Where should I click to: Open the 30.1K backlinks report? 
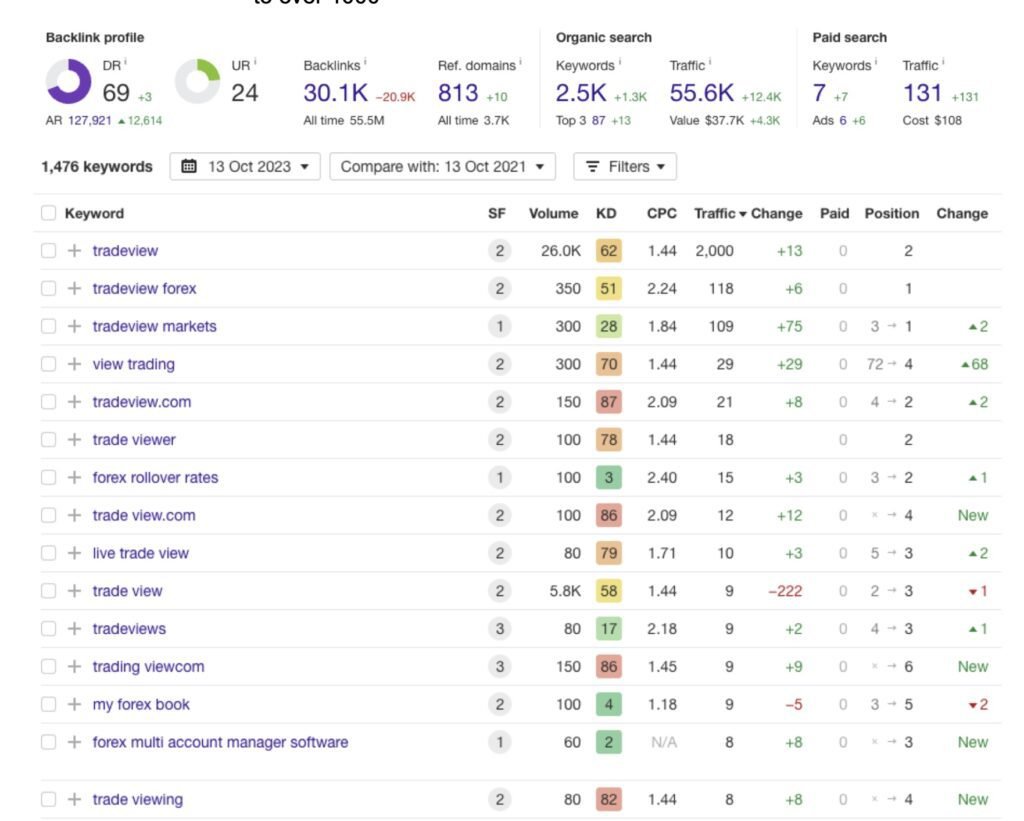click(x=336, y=93)
